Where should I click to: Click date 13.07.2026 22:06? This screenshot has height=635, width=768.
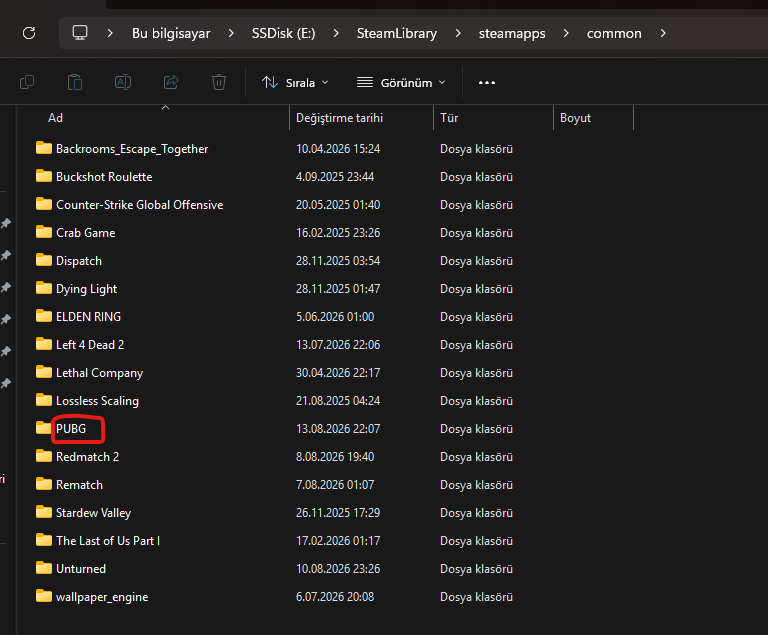pyautogui.click(x=338, y=344)
